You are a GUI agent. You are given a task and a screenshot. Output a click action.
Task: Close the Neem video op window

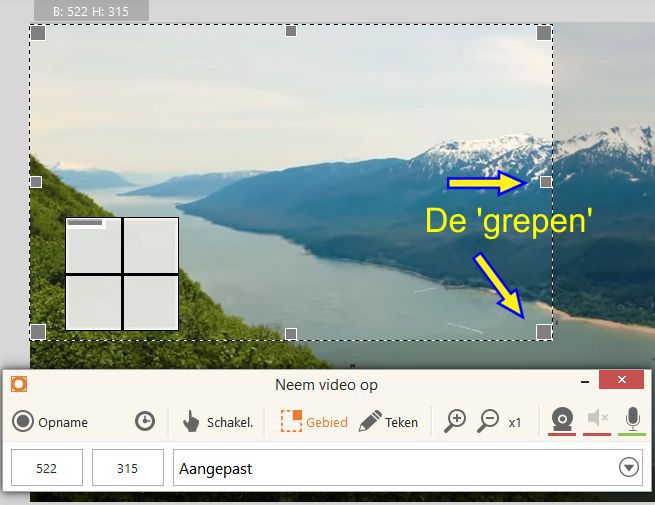point(621,379)
